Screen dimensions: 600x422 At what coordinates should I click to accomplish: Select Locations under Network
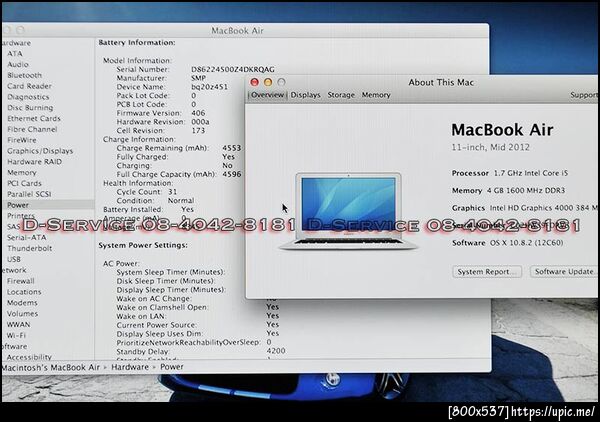[x=24, y=292]
